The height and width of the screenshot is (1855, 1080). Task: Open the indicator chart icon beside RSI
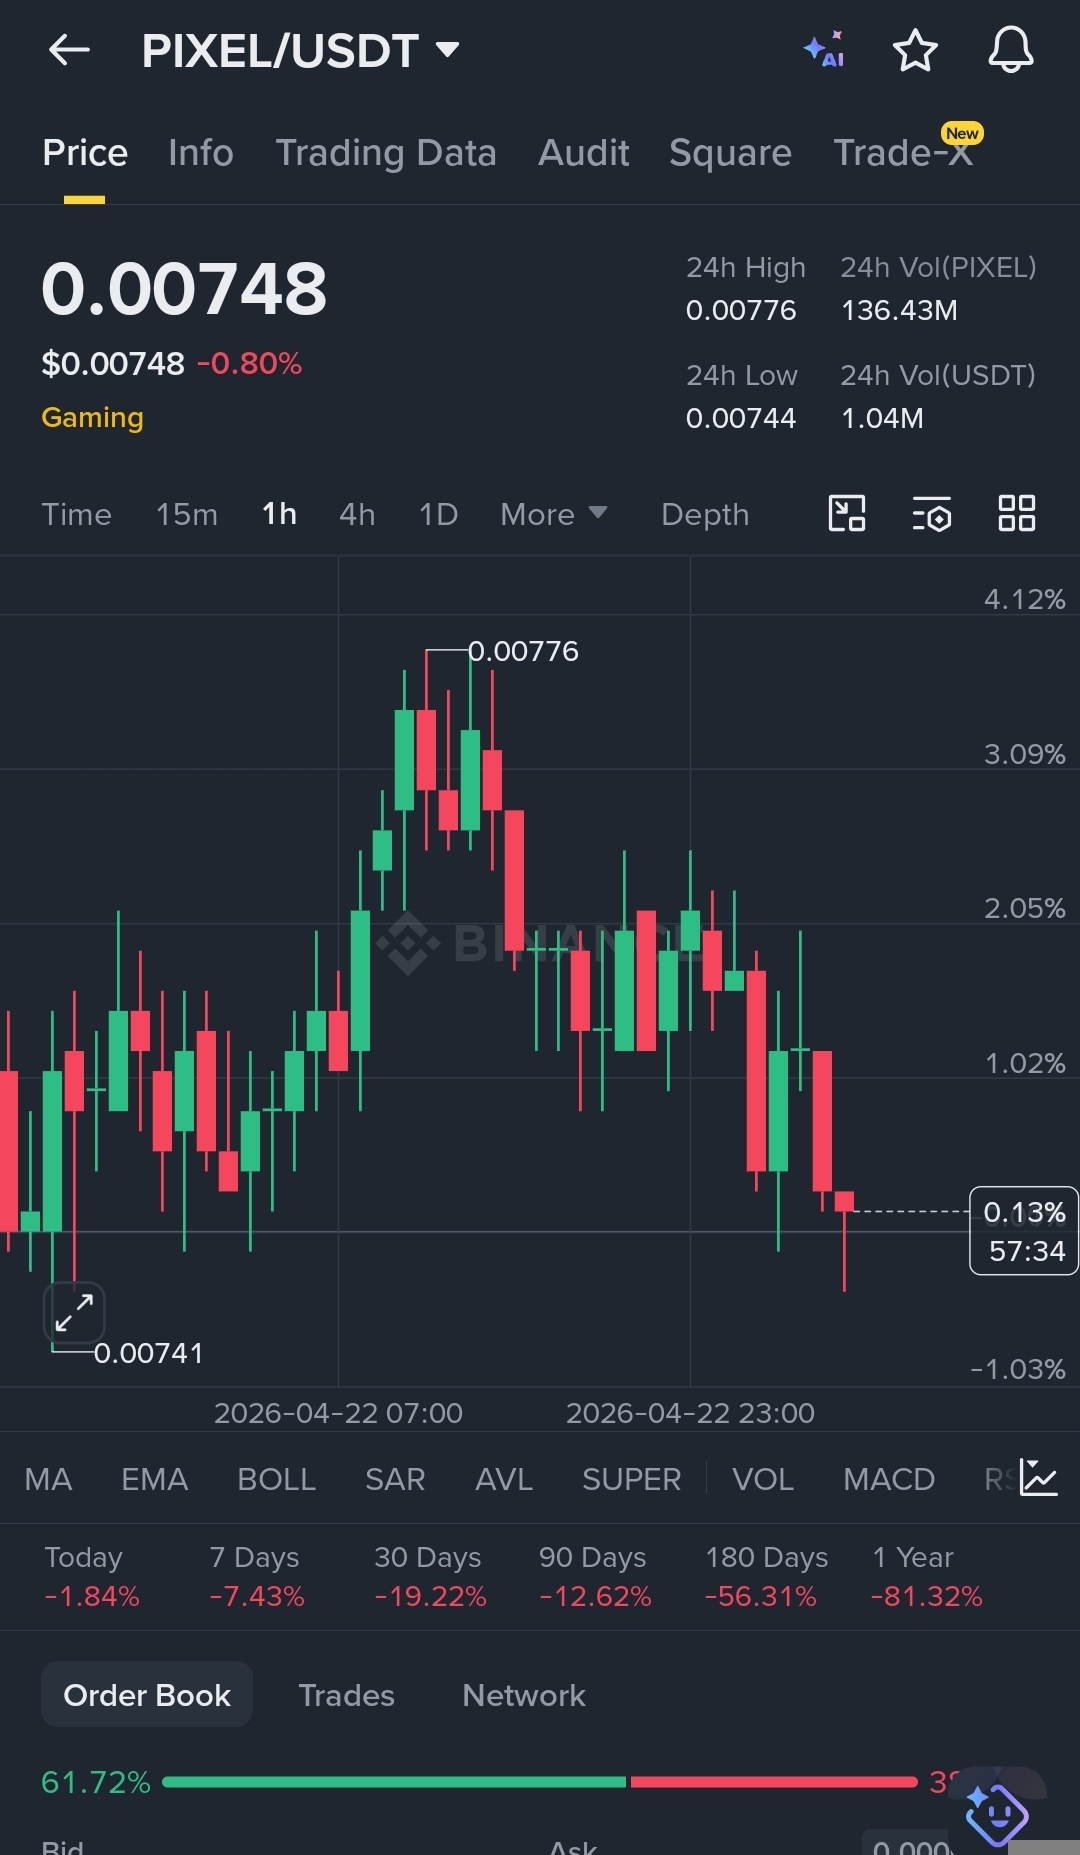point(1039,1478)
